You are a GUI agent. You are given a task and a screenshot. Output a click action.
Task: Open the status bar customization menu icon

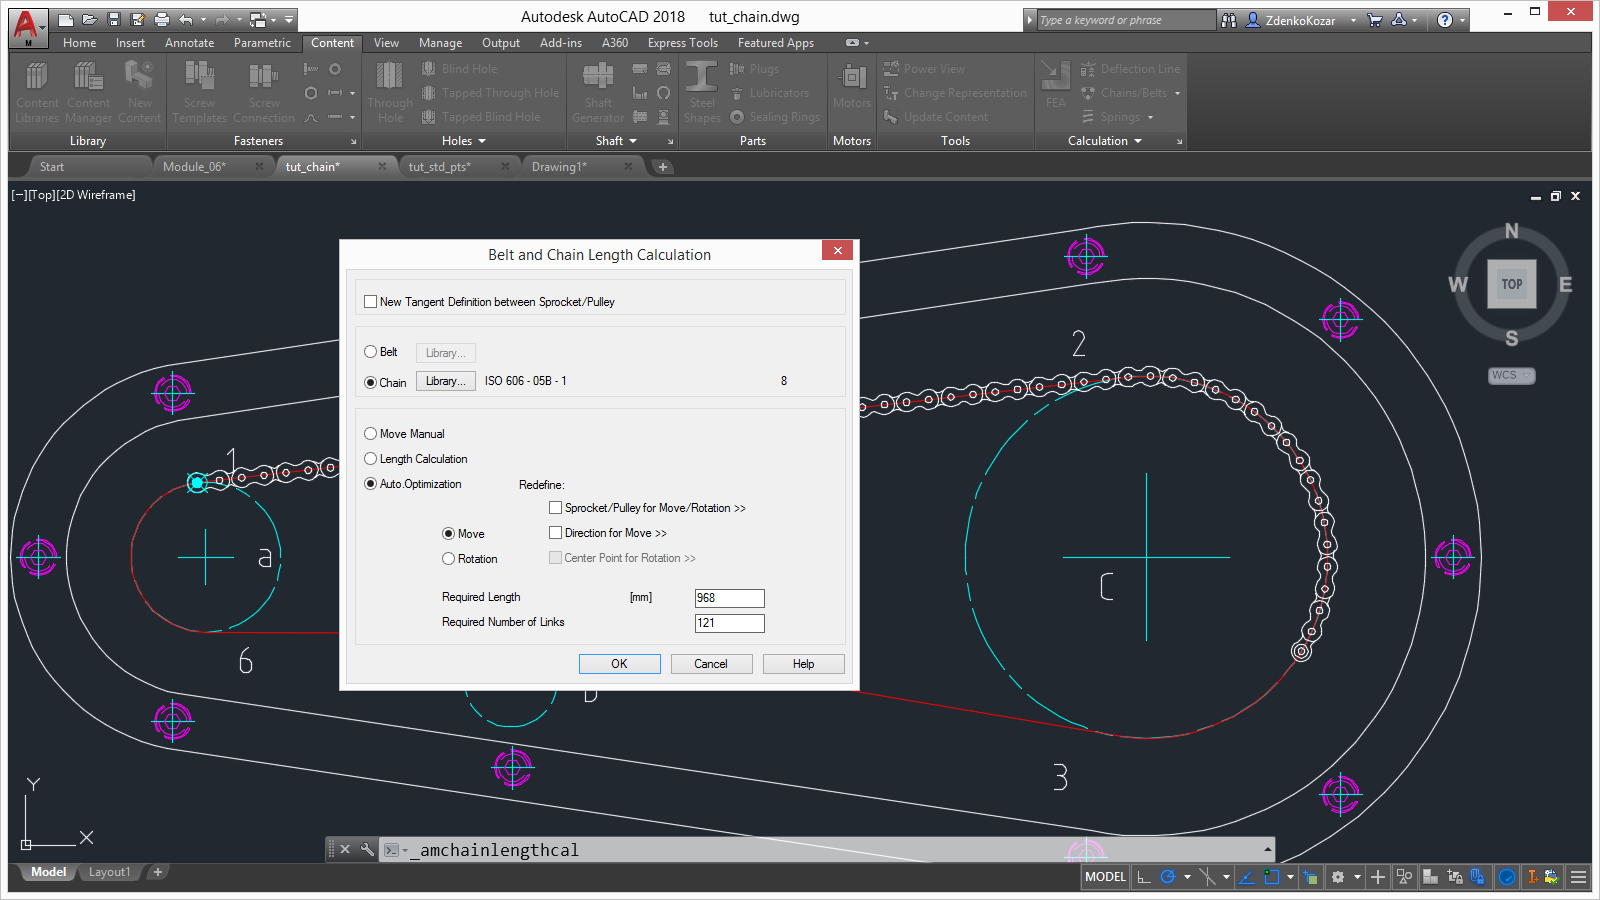point(1578,877)
